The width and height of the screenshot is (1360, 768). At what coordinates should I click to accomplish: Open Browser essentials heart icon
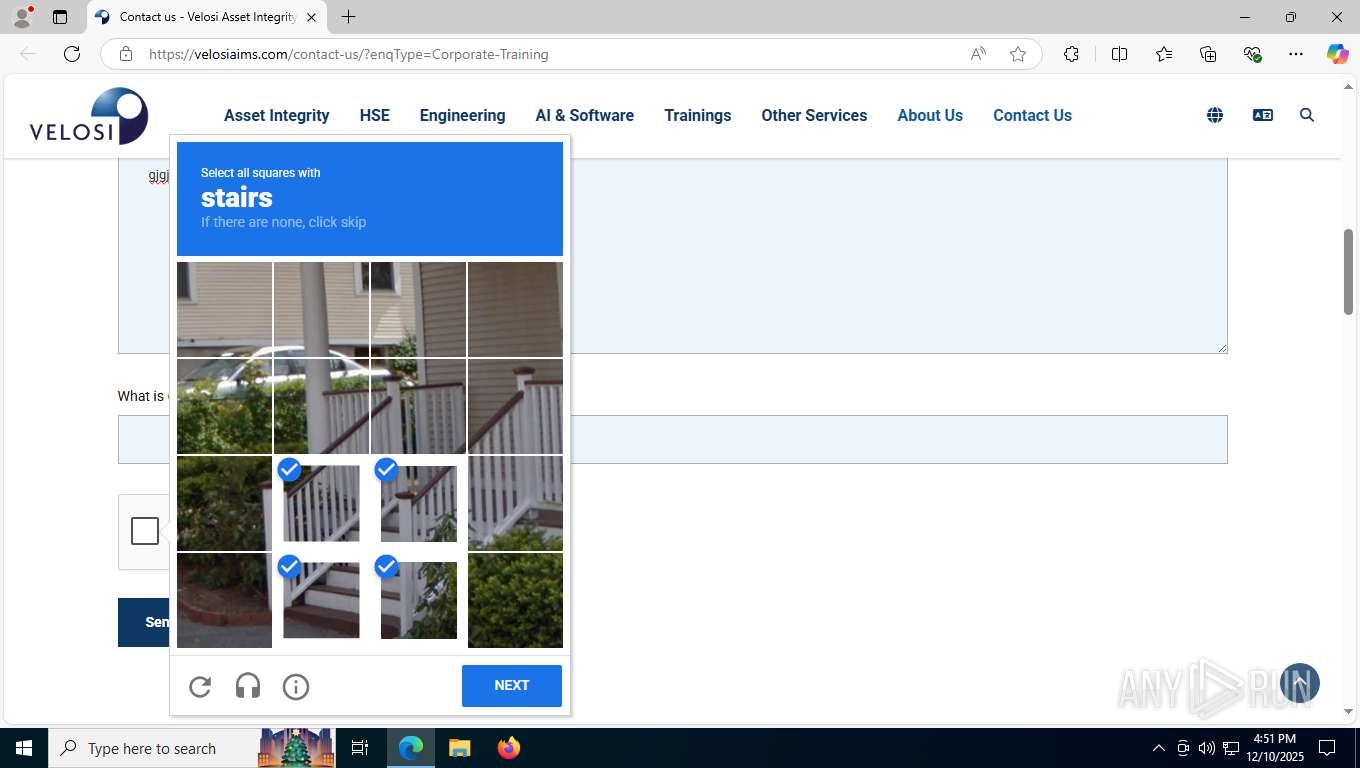(1252, 54)
